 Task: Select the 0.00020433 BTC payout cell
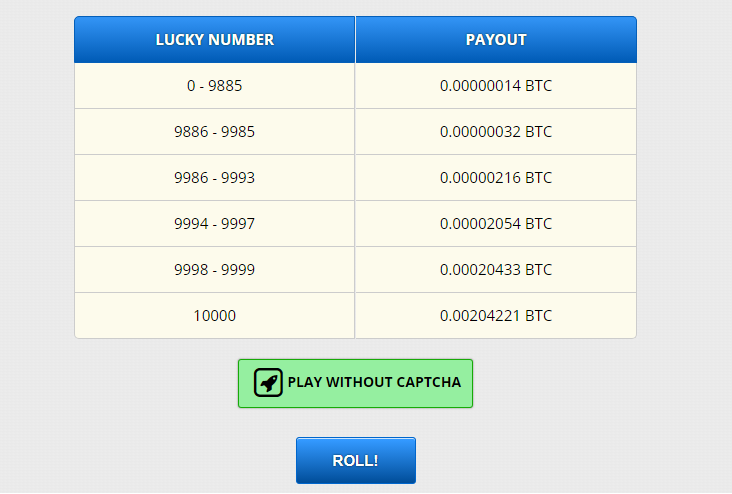tap(496, 270)
